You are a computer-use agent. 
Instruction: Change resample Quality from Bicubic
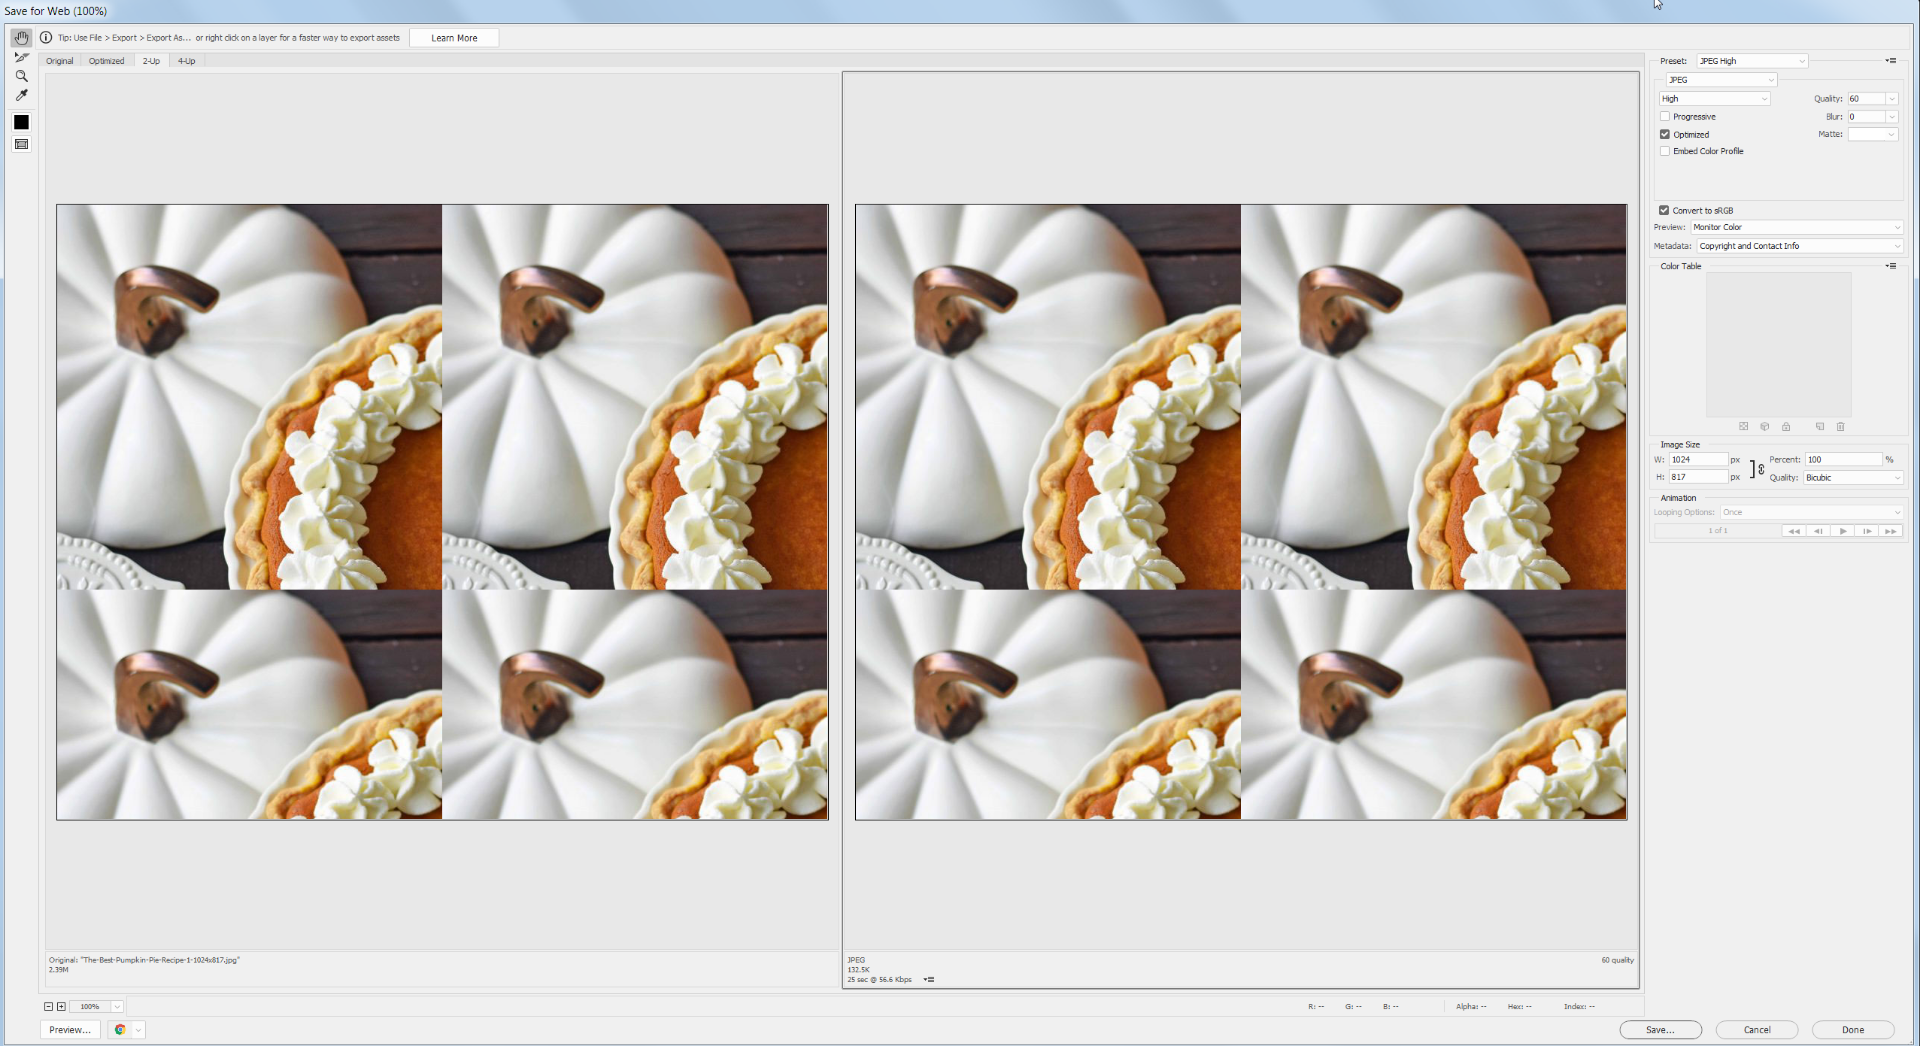1852,478
